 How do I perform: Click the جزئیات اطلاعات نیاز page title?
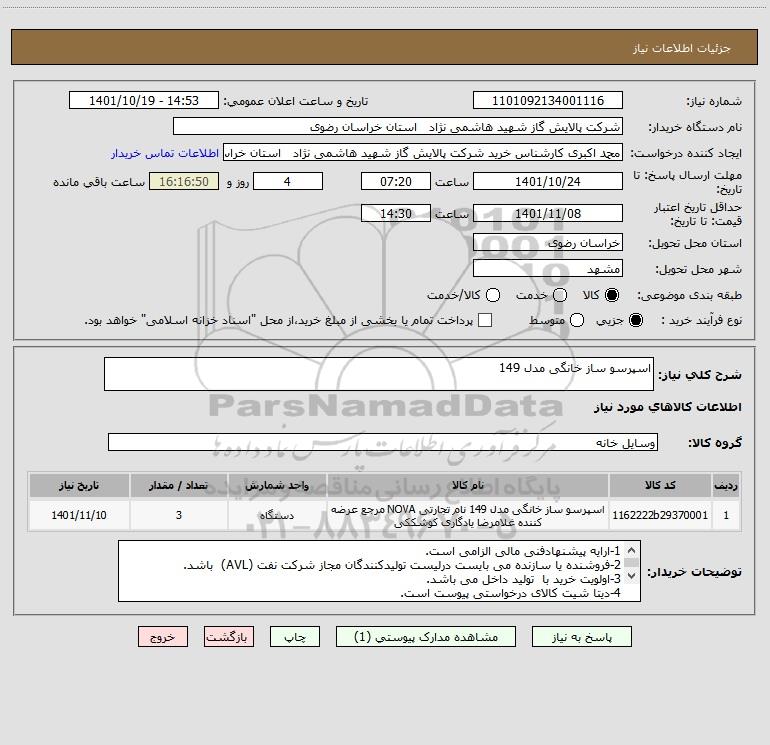[x=682, y=48]
